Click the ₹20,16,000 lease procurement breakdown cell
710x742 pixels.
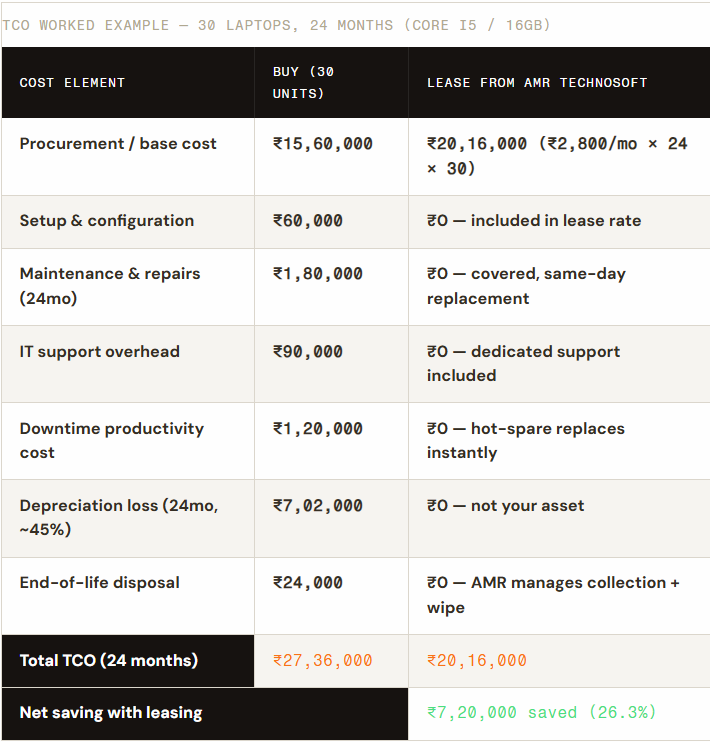tap(557, 156)
